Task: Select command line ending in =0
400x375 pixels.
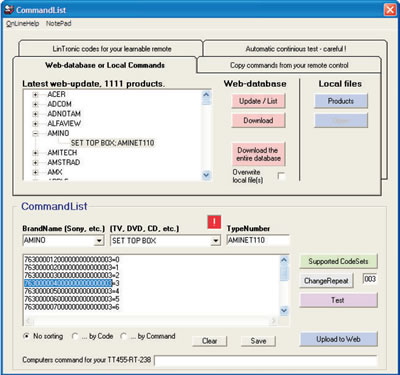Action: 72,259
